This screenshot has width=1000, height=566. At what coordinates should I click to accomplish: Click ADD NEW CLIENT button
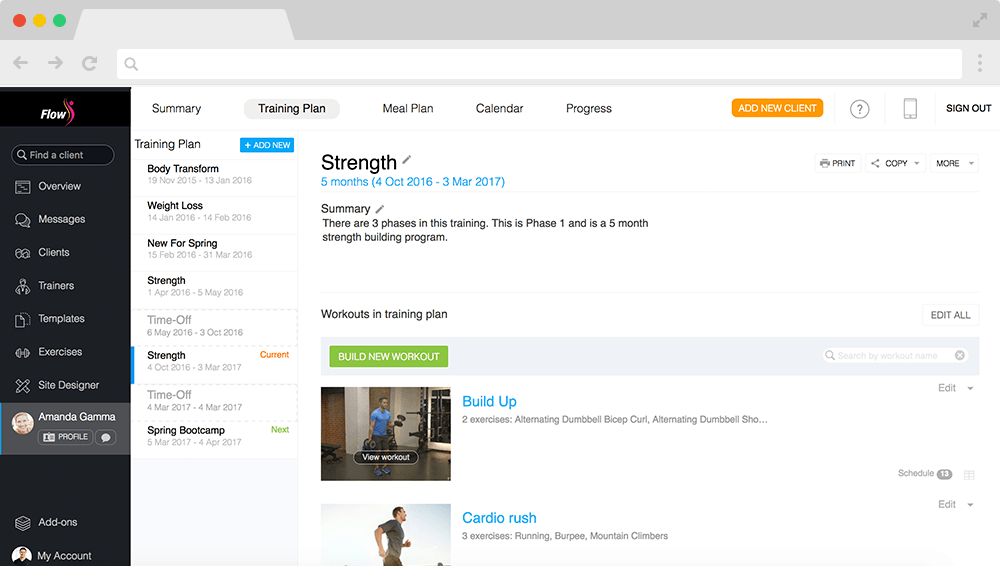click(x=777, y=108)
